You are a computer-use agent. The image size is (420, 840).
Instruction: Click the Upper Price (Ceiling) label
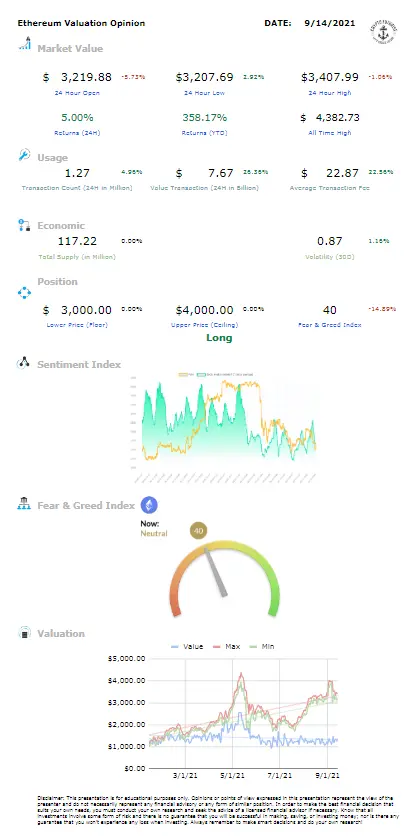(204, 325)
